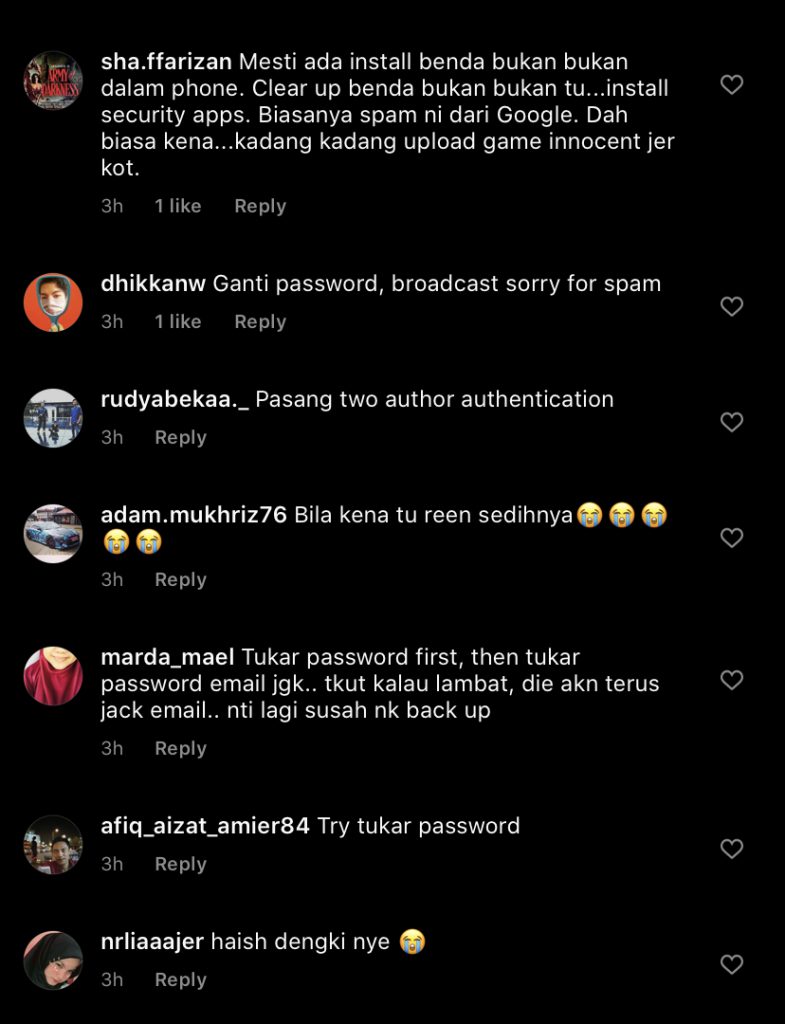Open sha.ffarizan's Army of Darkness avatar
The image size is (785, 1024).
coord(53,80)
